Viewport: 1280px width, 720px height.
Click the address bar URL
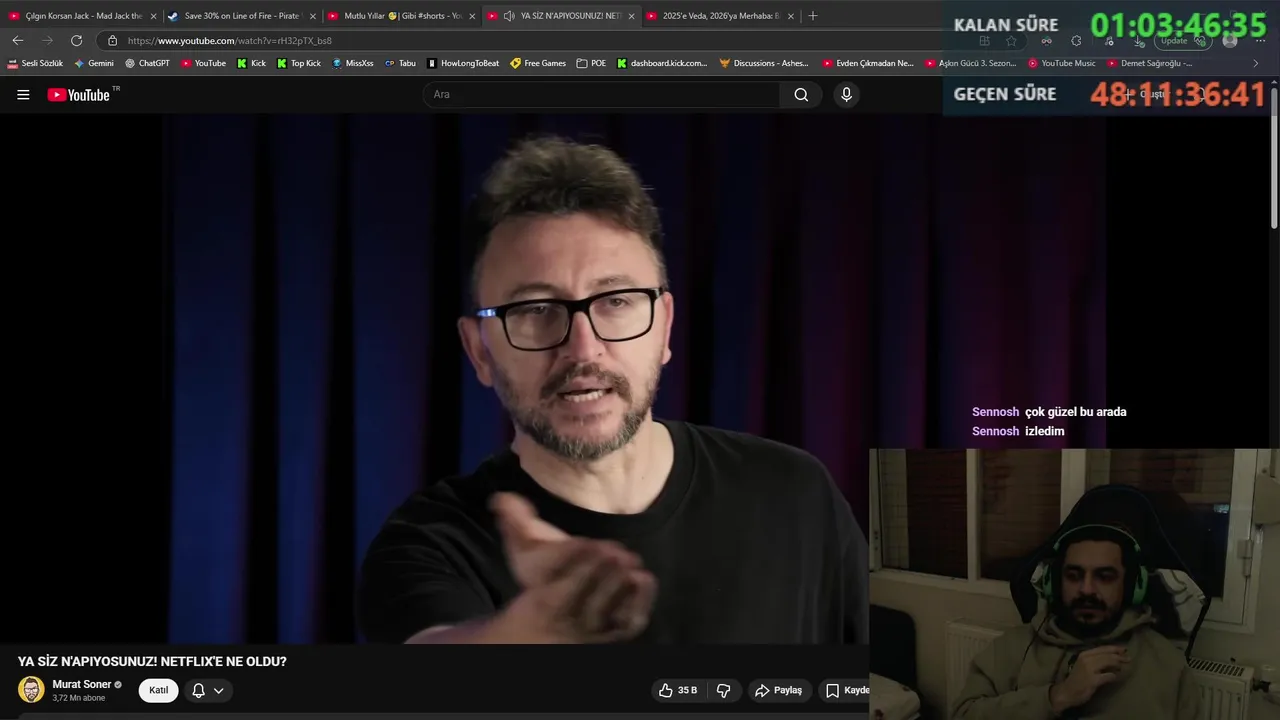coord(230,41)
